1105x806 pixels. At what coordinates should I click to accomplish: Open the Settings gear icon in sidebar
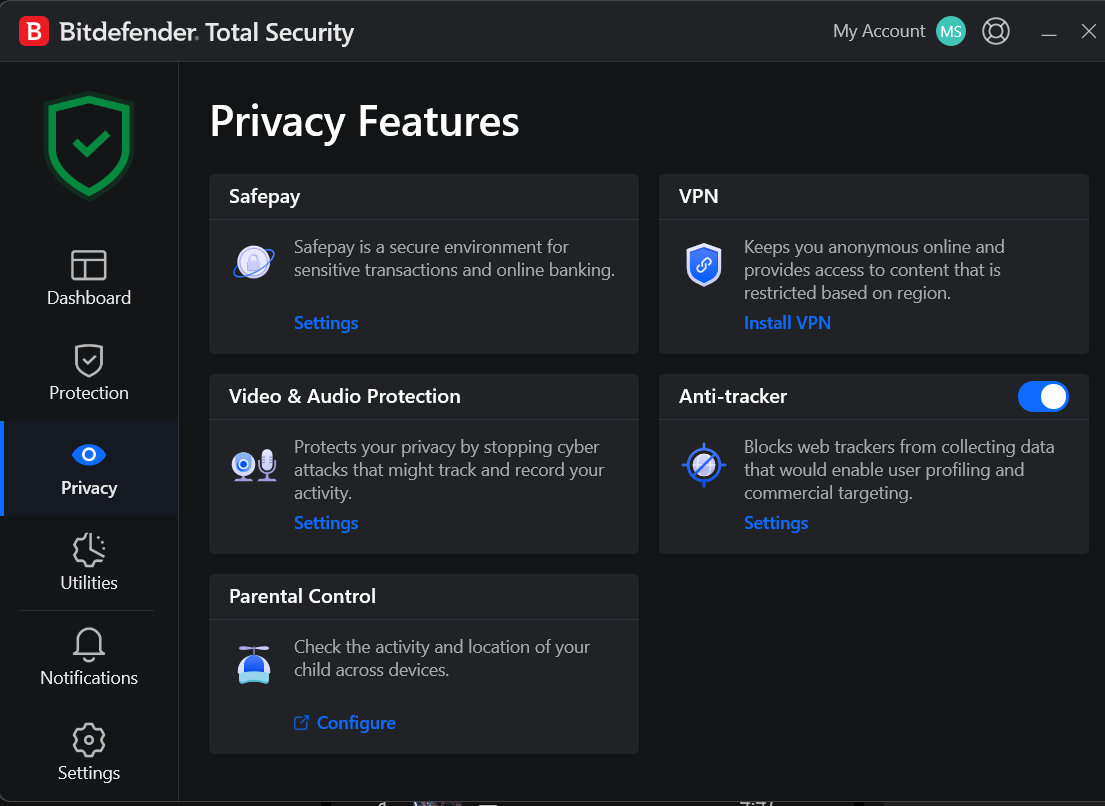89,740
